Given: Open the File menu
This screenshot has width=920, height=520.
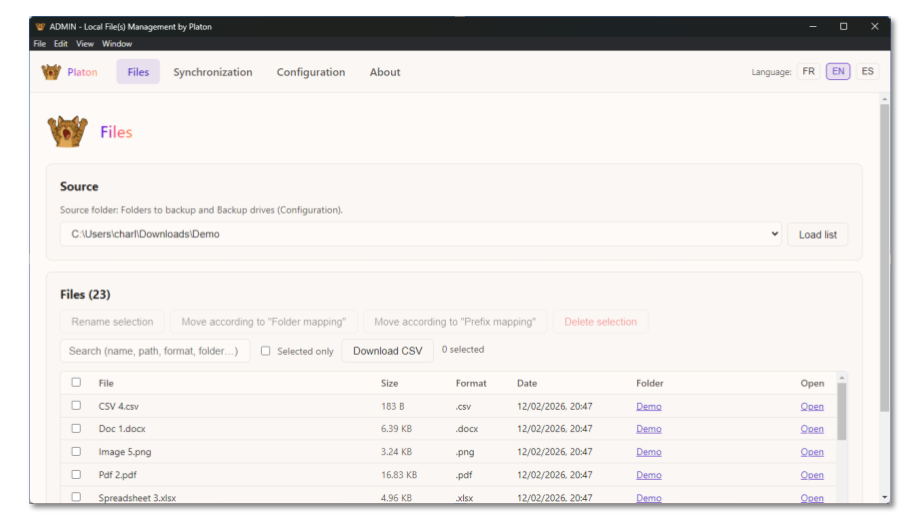Looking at the screenshot, I should (39, 44).
